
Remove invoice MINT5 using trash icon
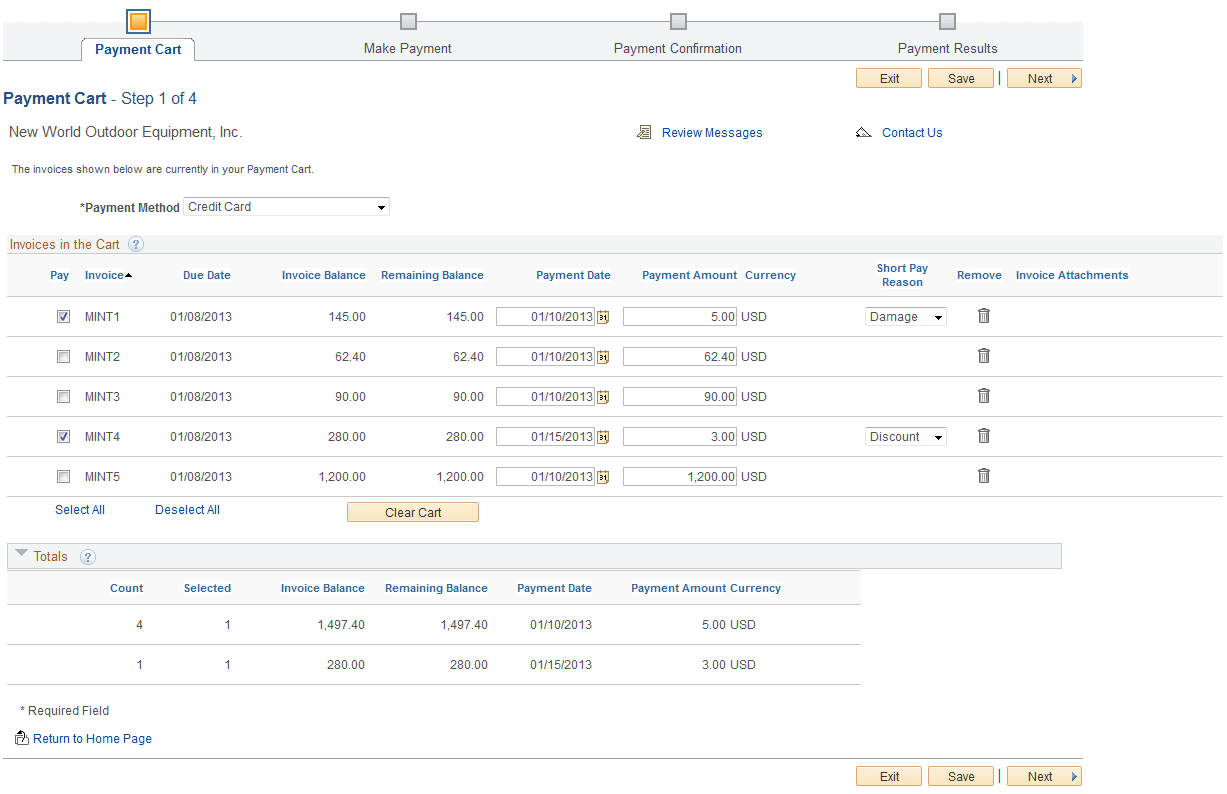(x=983, y=476)
